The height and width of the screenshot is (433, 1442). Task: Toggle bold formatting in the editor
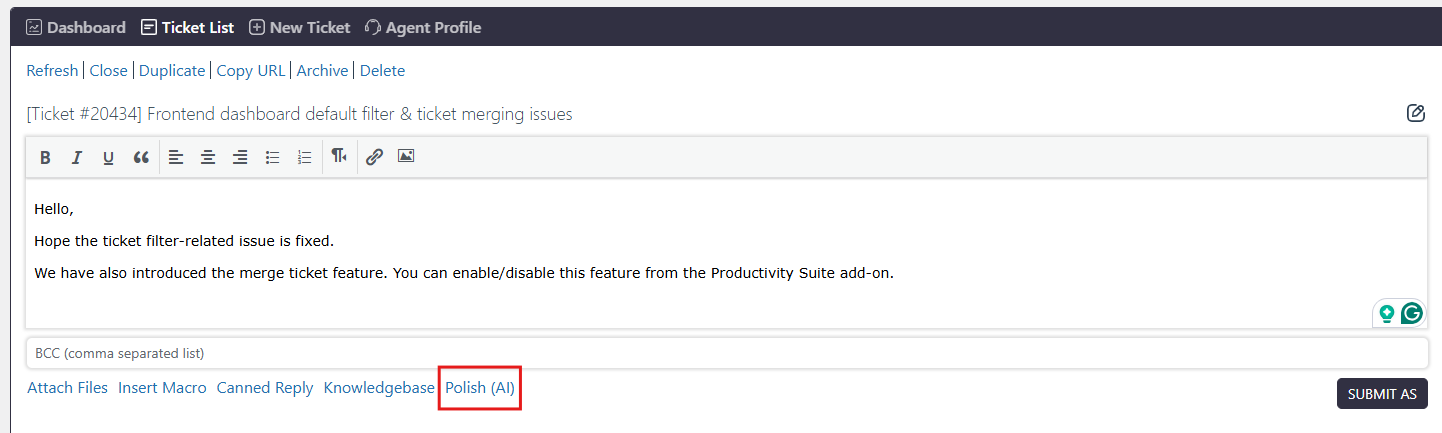(45, 157)
